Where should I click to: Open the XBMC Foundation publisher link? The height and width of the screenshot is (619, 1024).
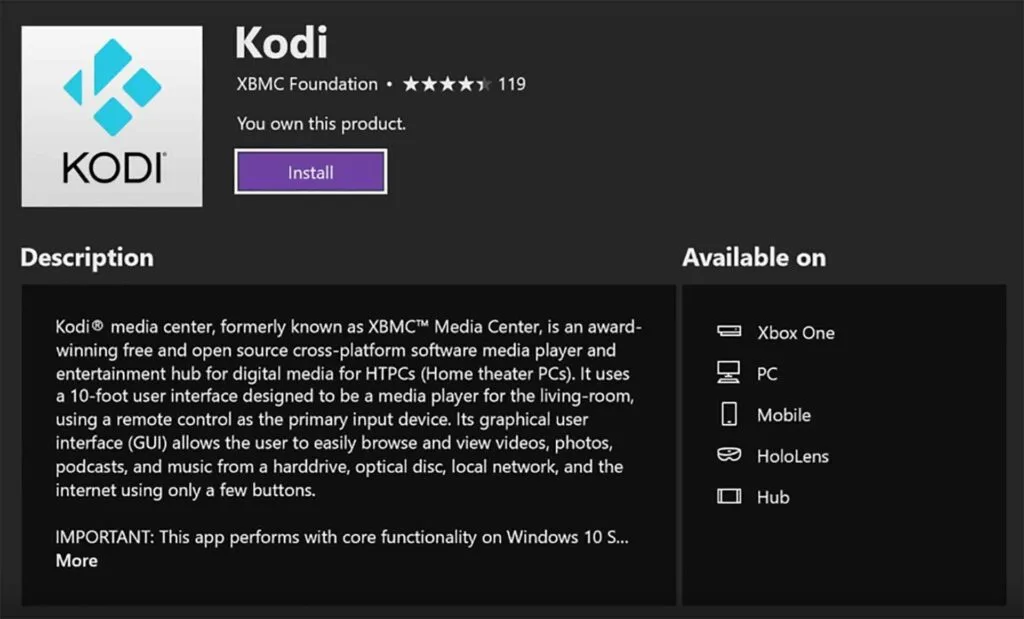307,84
